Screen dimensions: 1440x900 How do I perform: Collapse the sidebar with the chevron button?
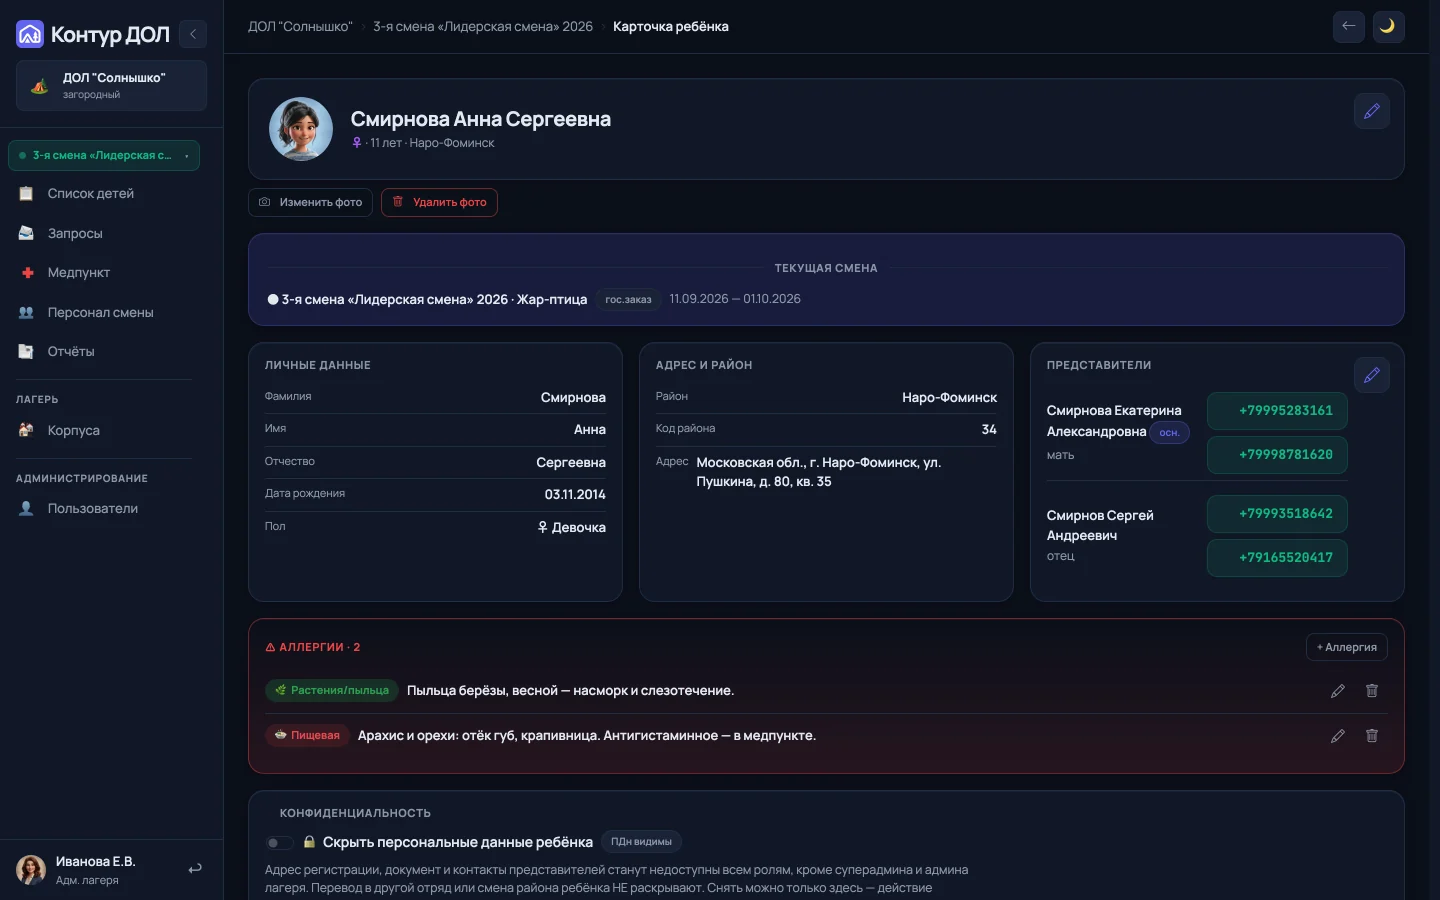pos(193,34)
